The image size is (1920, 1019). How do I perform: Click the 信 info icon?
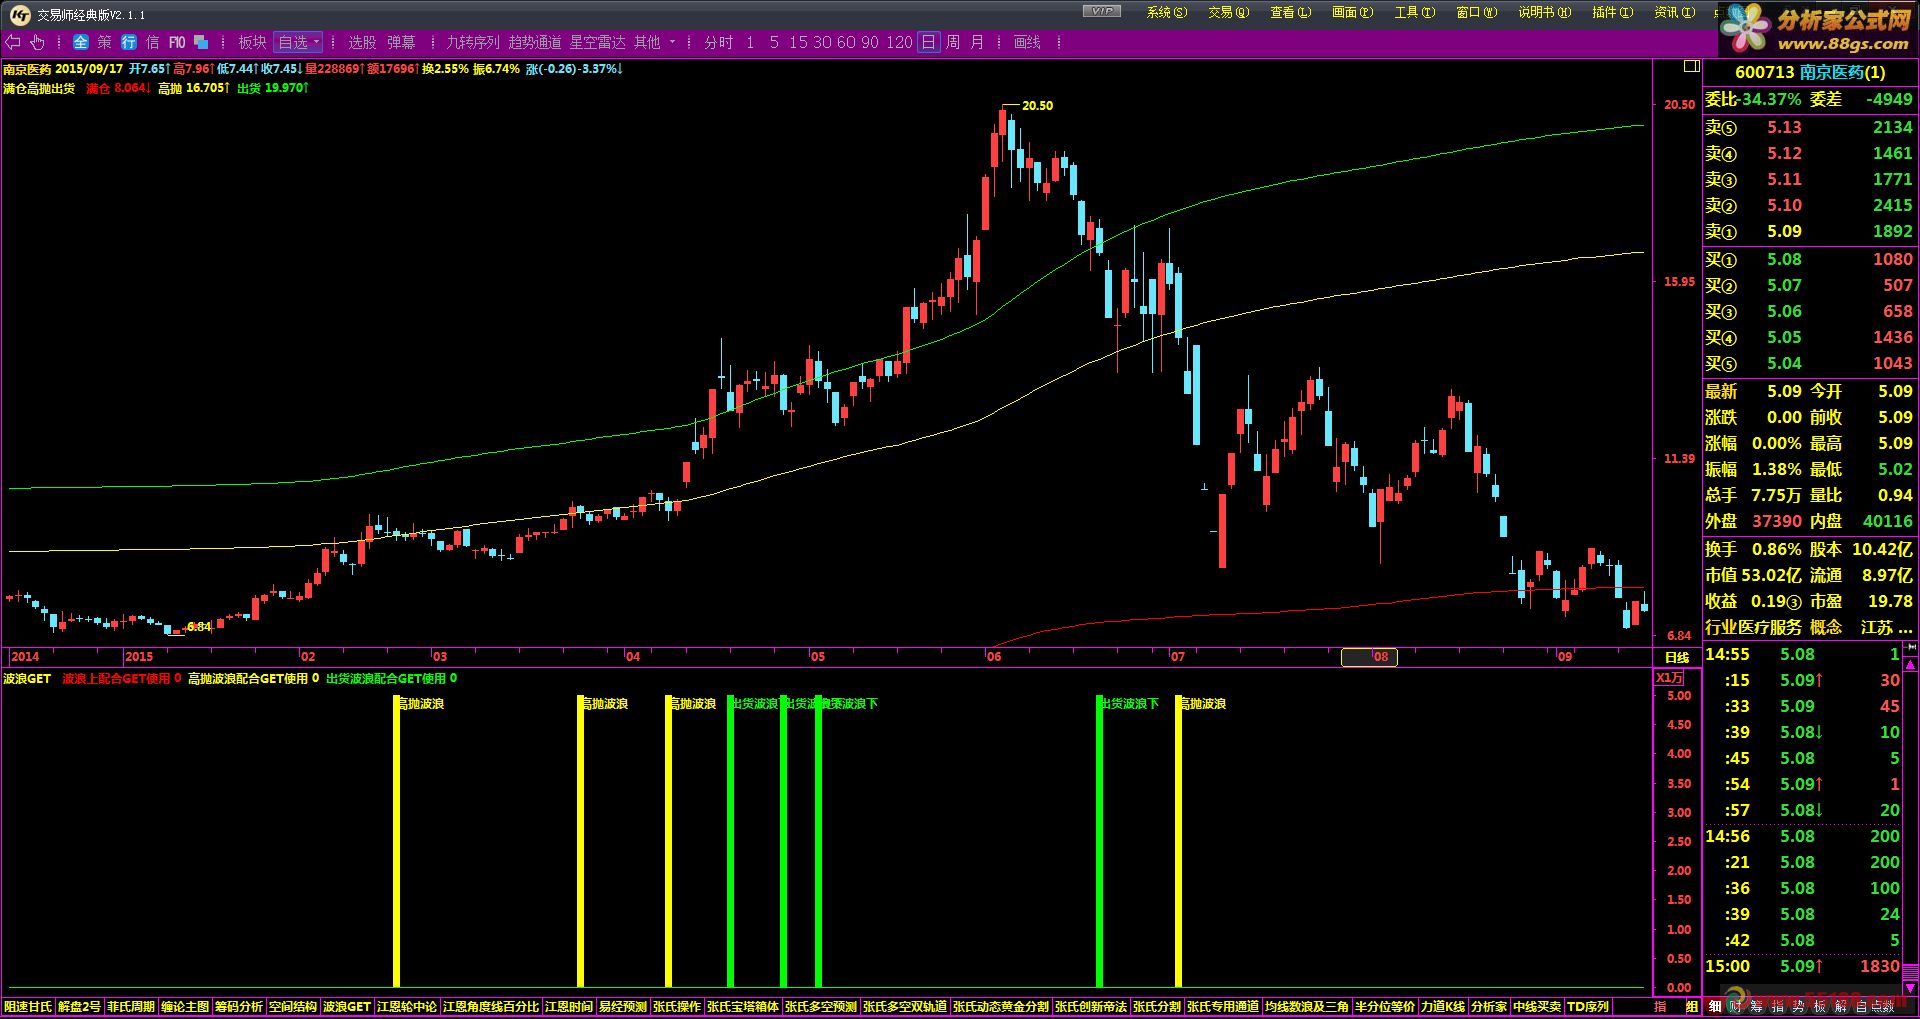(153, 42)
